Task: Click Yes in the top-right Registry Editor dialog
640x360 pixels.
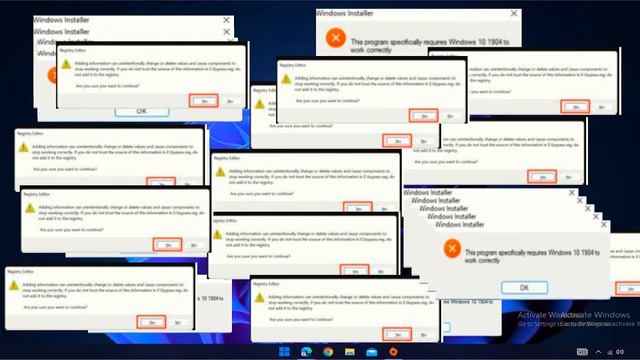Action: click(x=575, y=107)
